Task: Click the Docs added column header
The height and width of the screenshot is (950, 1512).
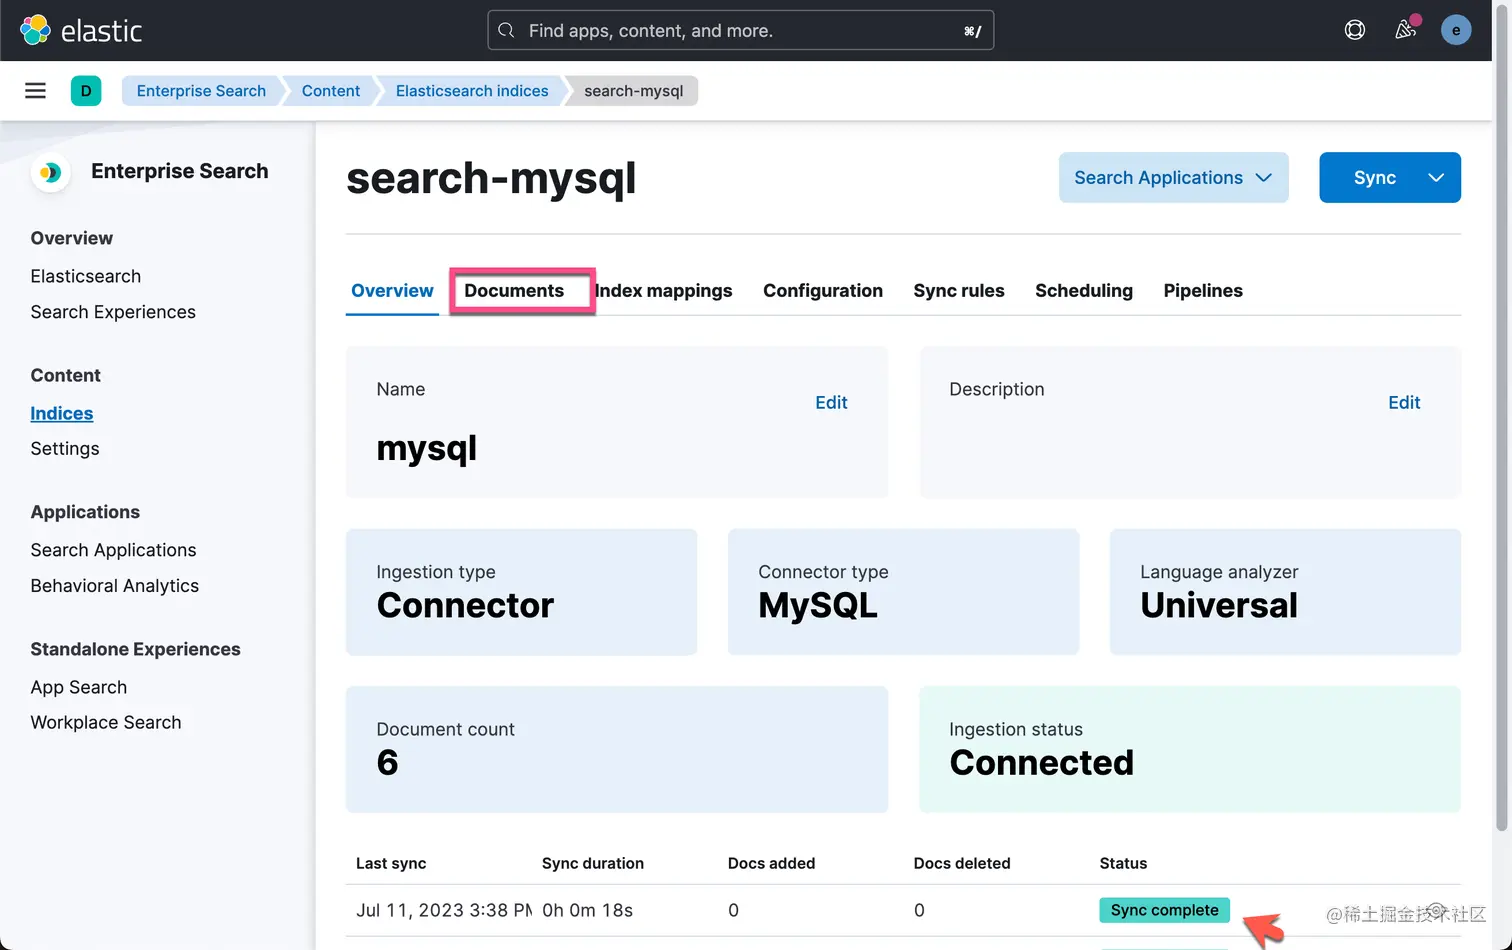Action: click(771, 863)
